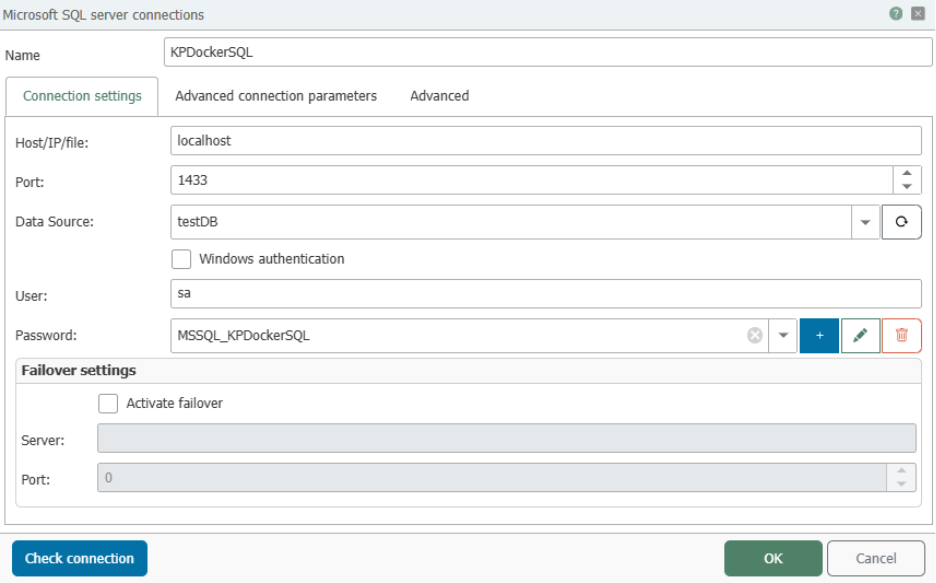The height and width of the screenshot is (583, 936).
Task: Click the Activate failover label
Action: 174,403
